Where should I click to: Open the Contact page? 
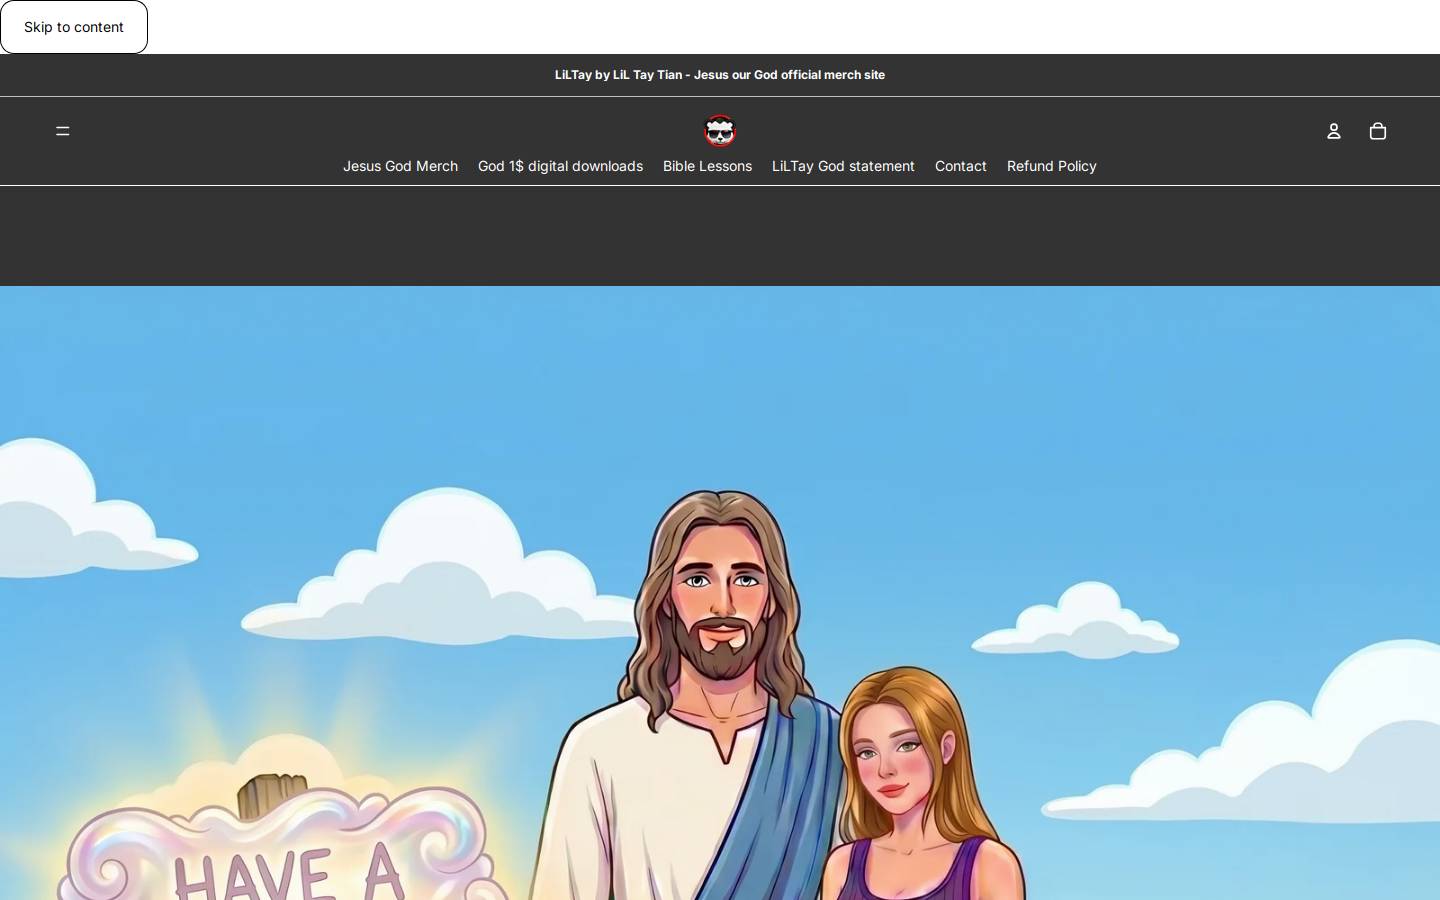pyautogui.click(x=961, y=166)
